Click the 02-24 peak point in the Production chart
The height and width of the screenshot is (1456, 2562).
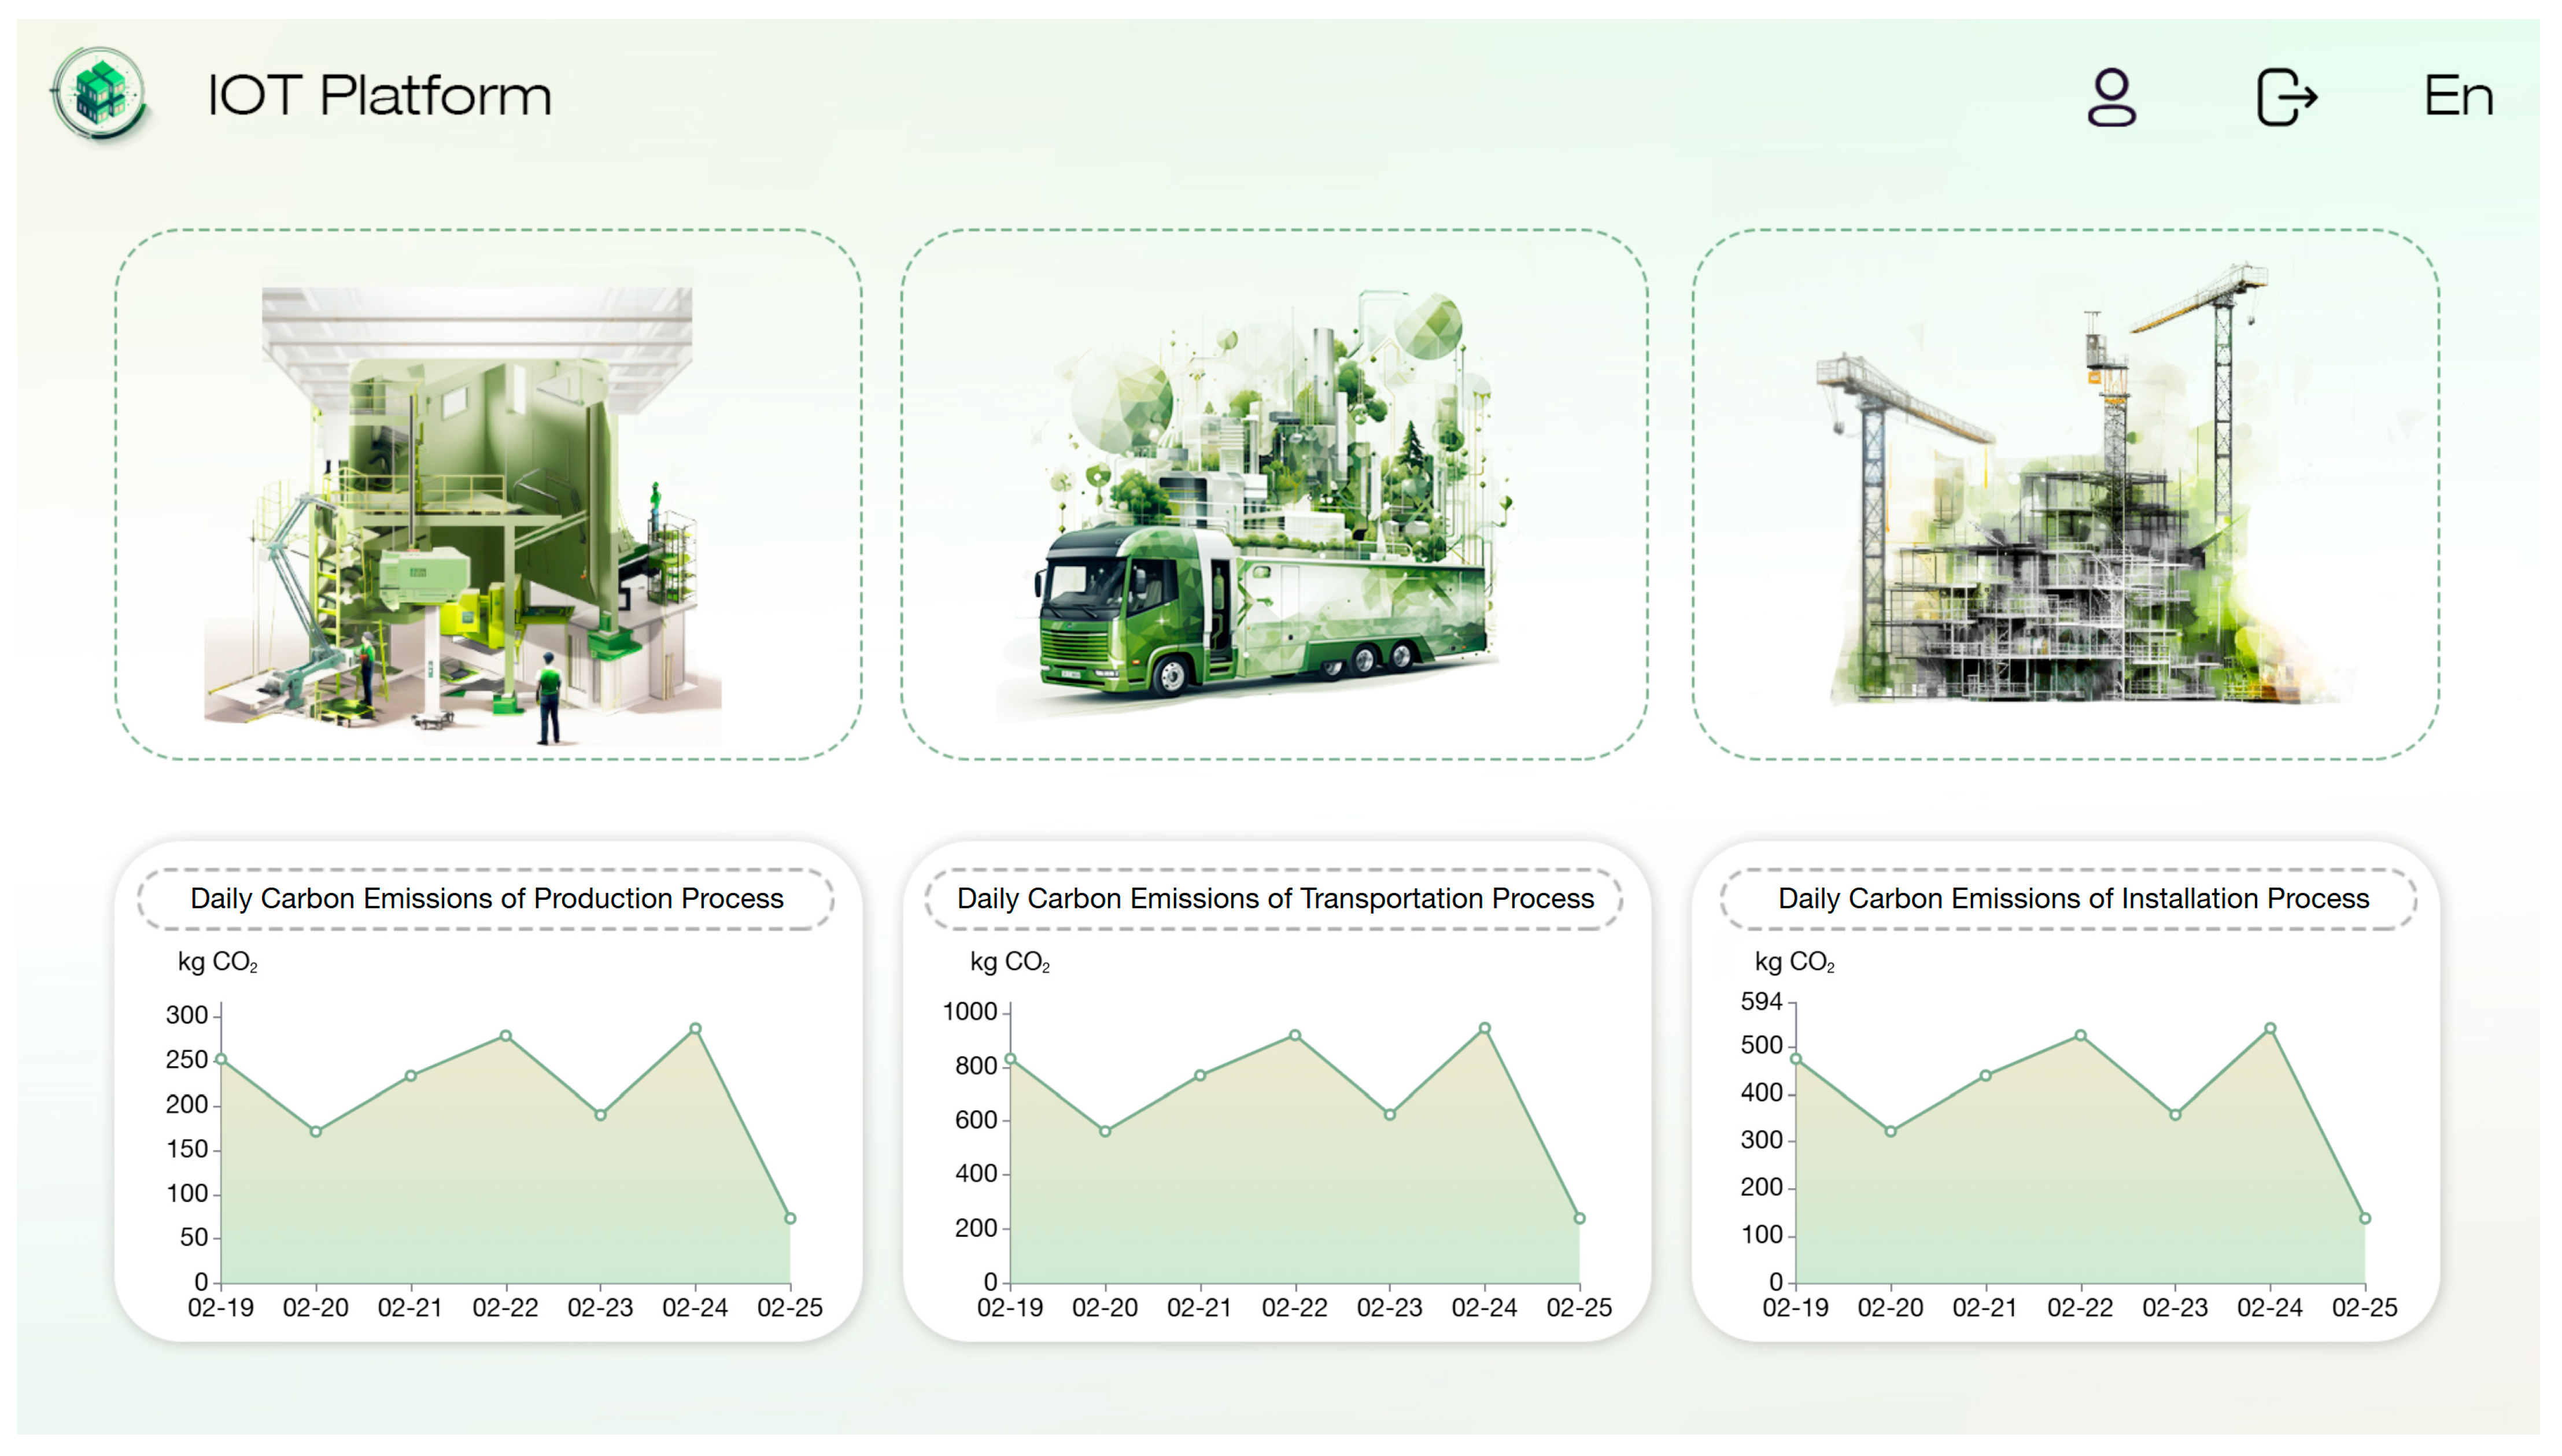coord(695,1028)
